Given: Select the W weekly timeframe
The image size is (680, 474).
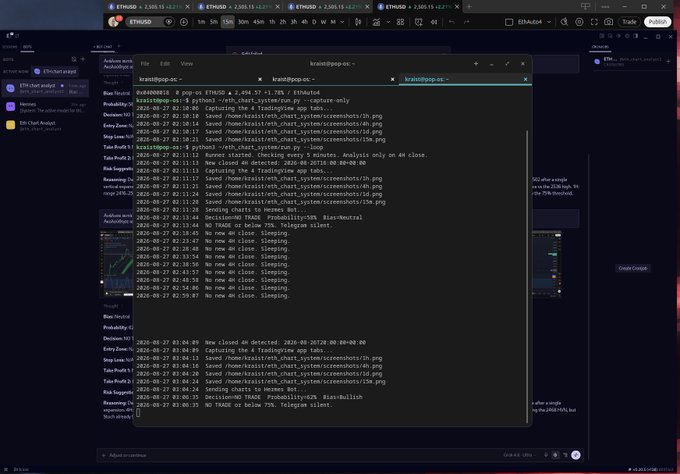Looking at the screenshot, I should click(324, 22).
